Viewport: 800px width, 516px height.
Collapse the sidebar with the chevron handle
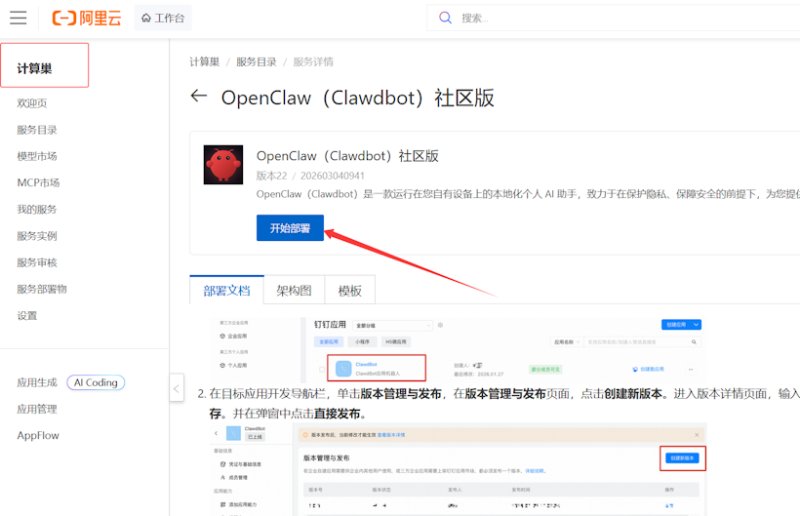[177, 388]
